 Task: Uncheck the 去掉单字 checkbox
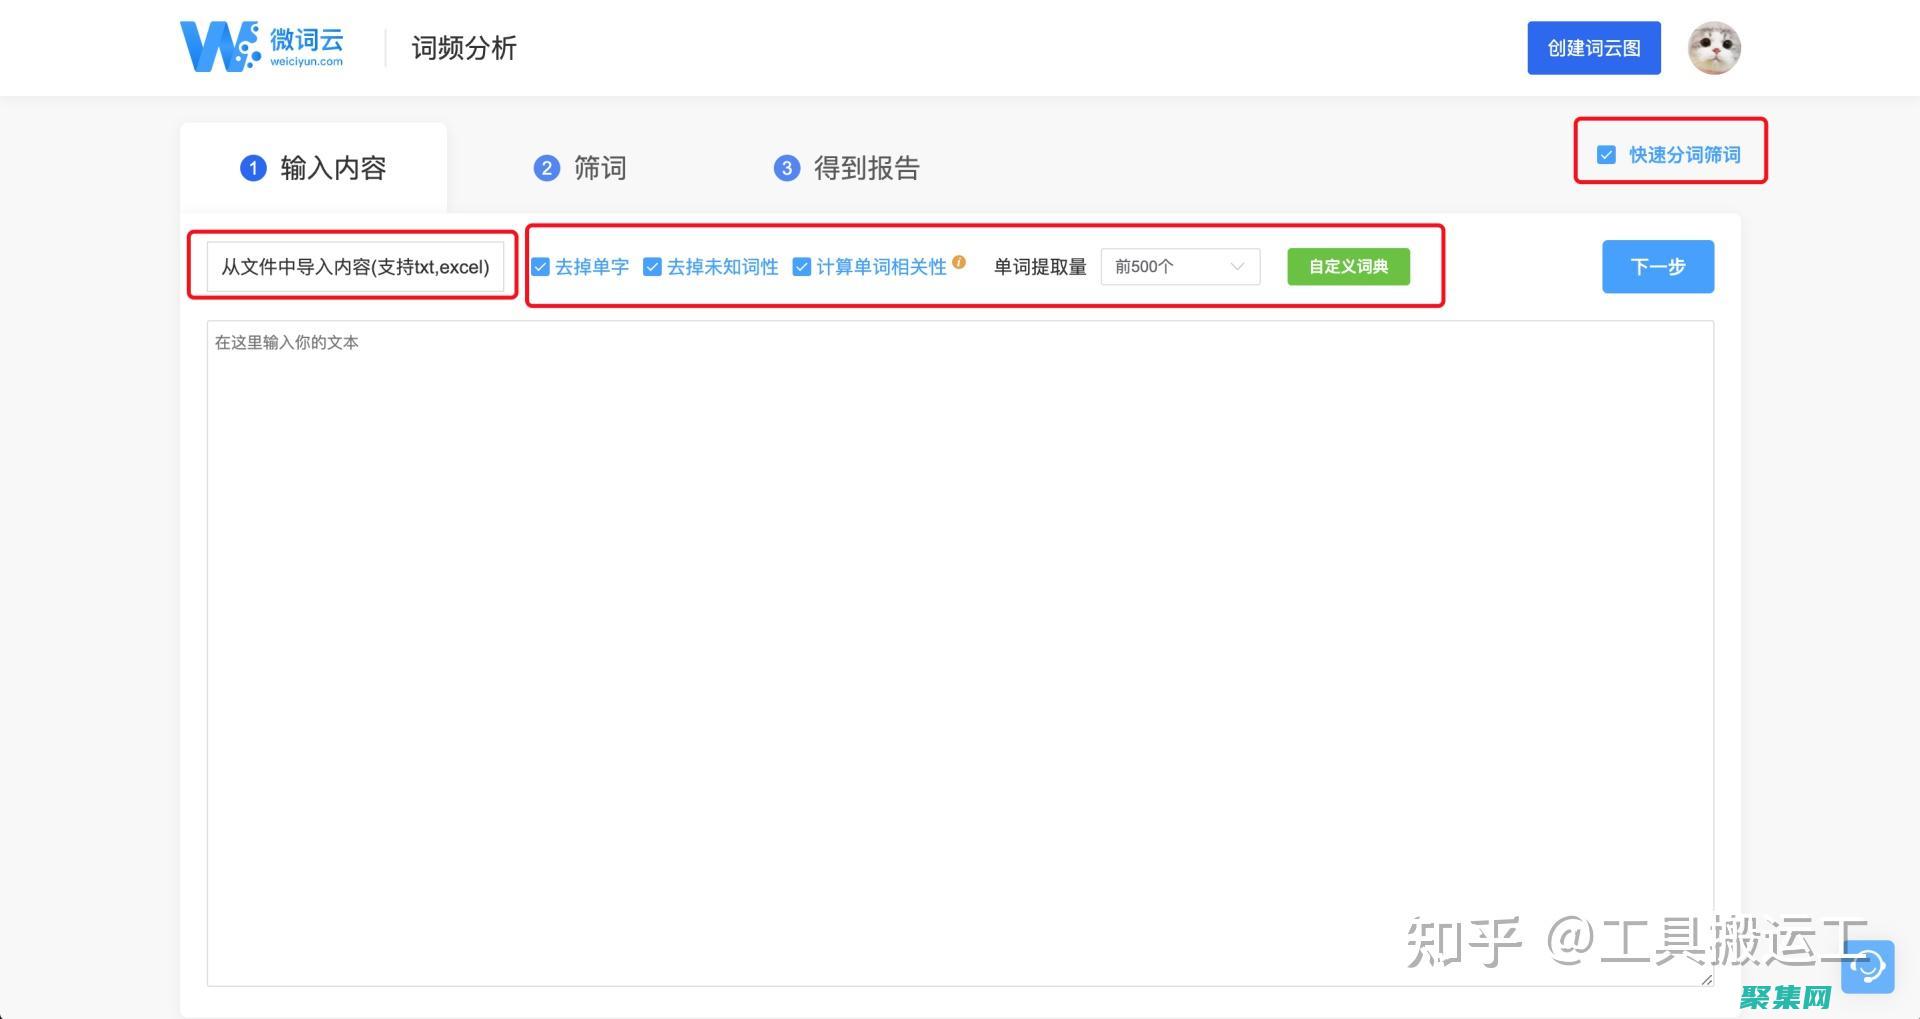point(540,266)
